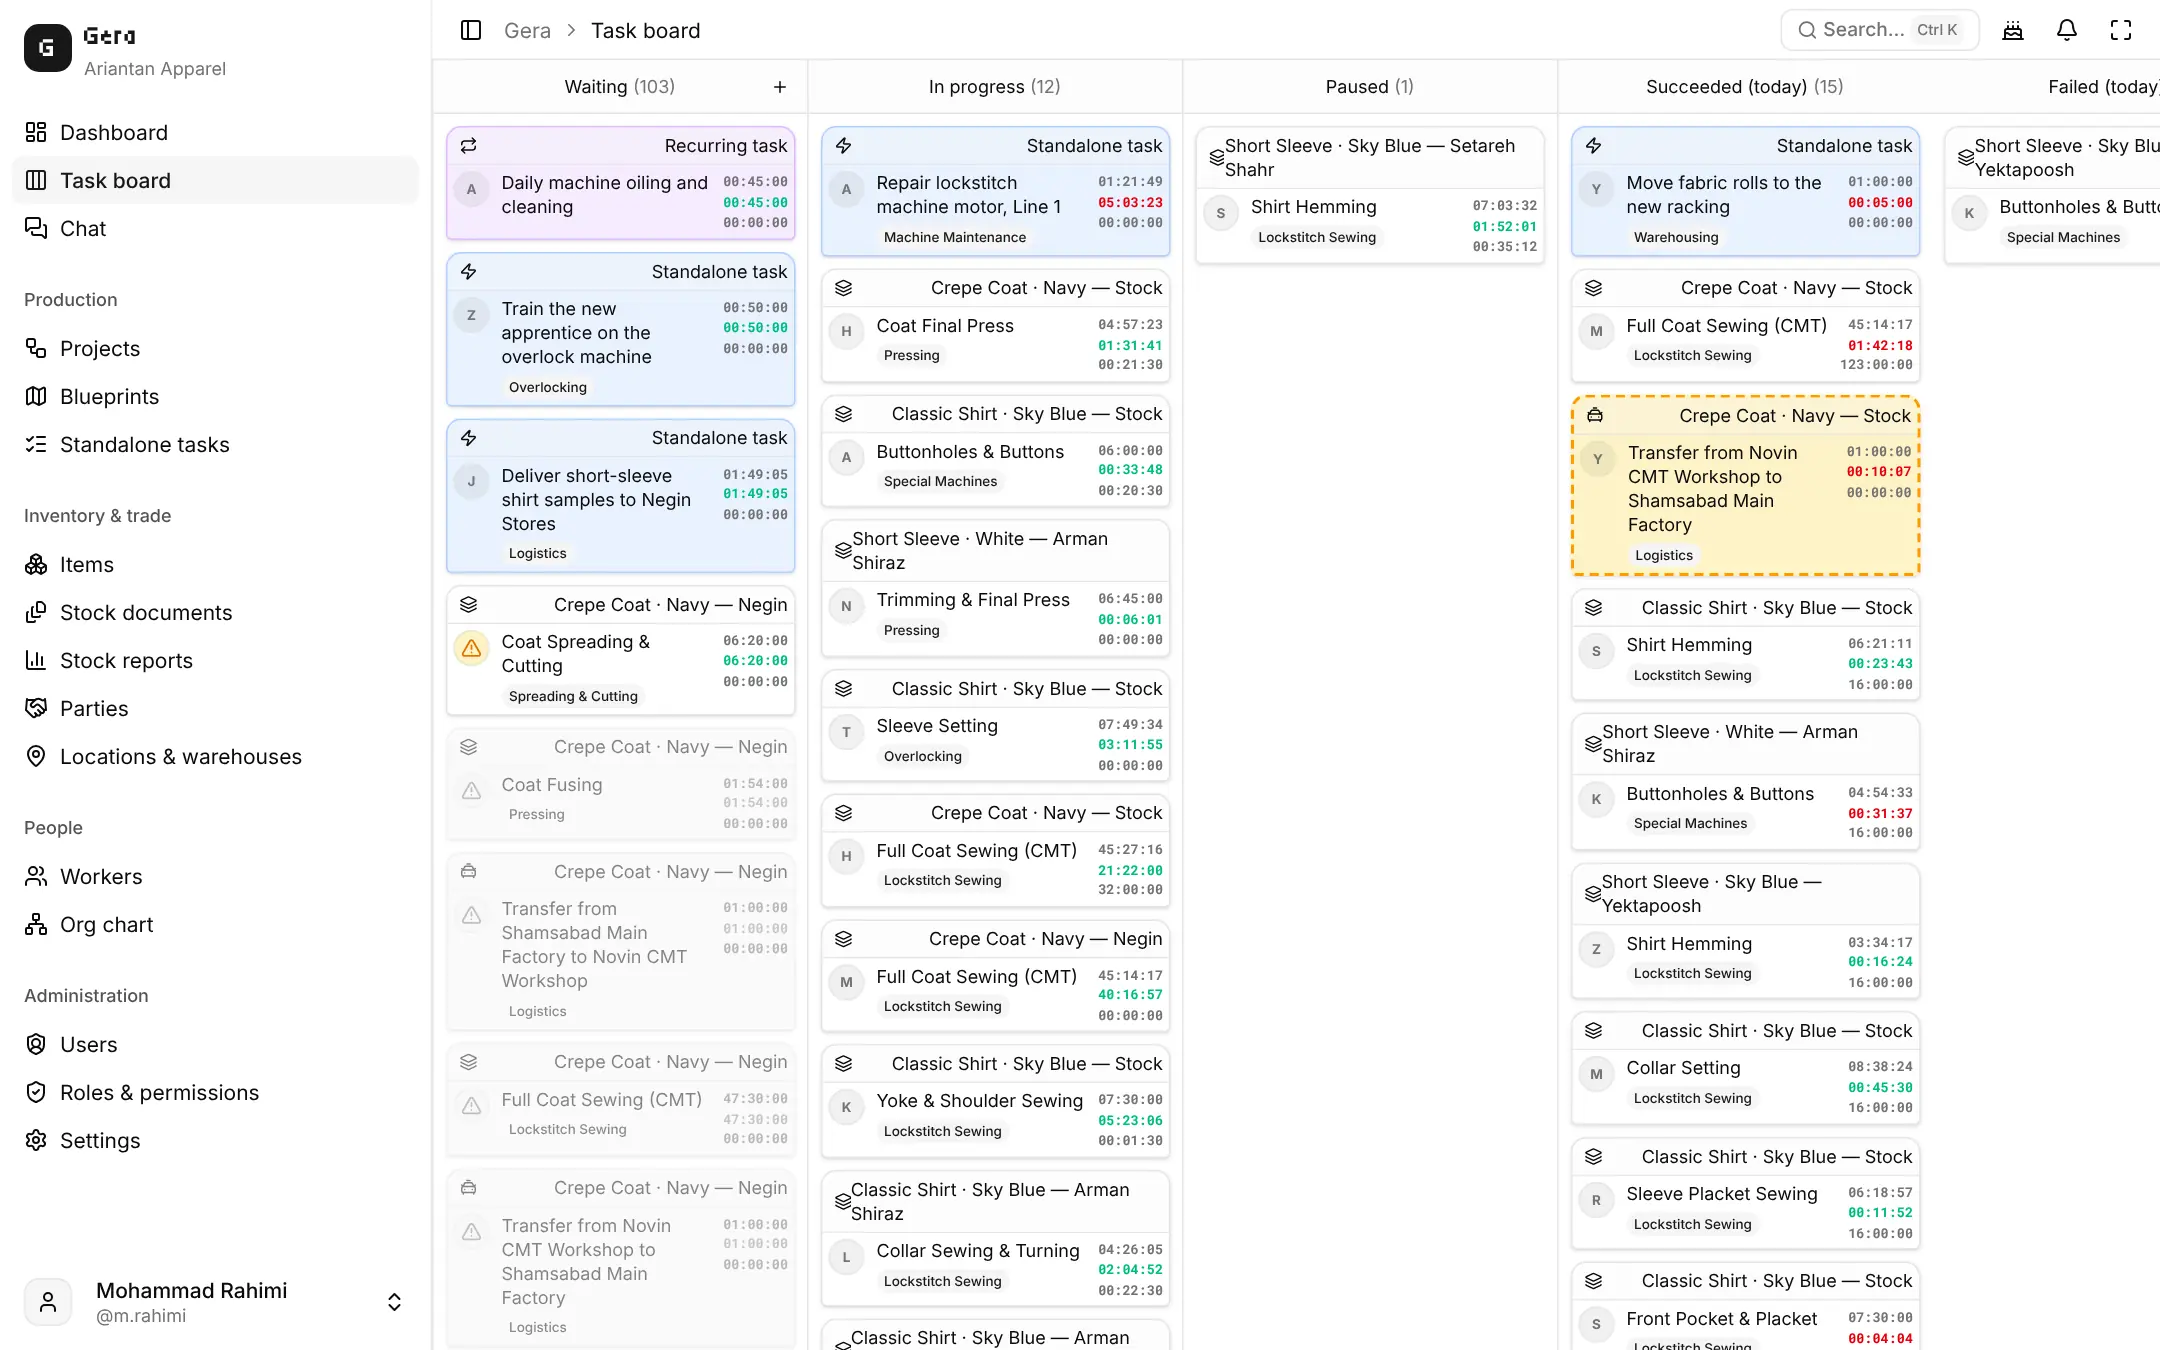Click the Machine Maintenance tag
2160x1350 pixels.
954,237
